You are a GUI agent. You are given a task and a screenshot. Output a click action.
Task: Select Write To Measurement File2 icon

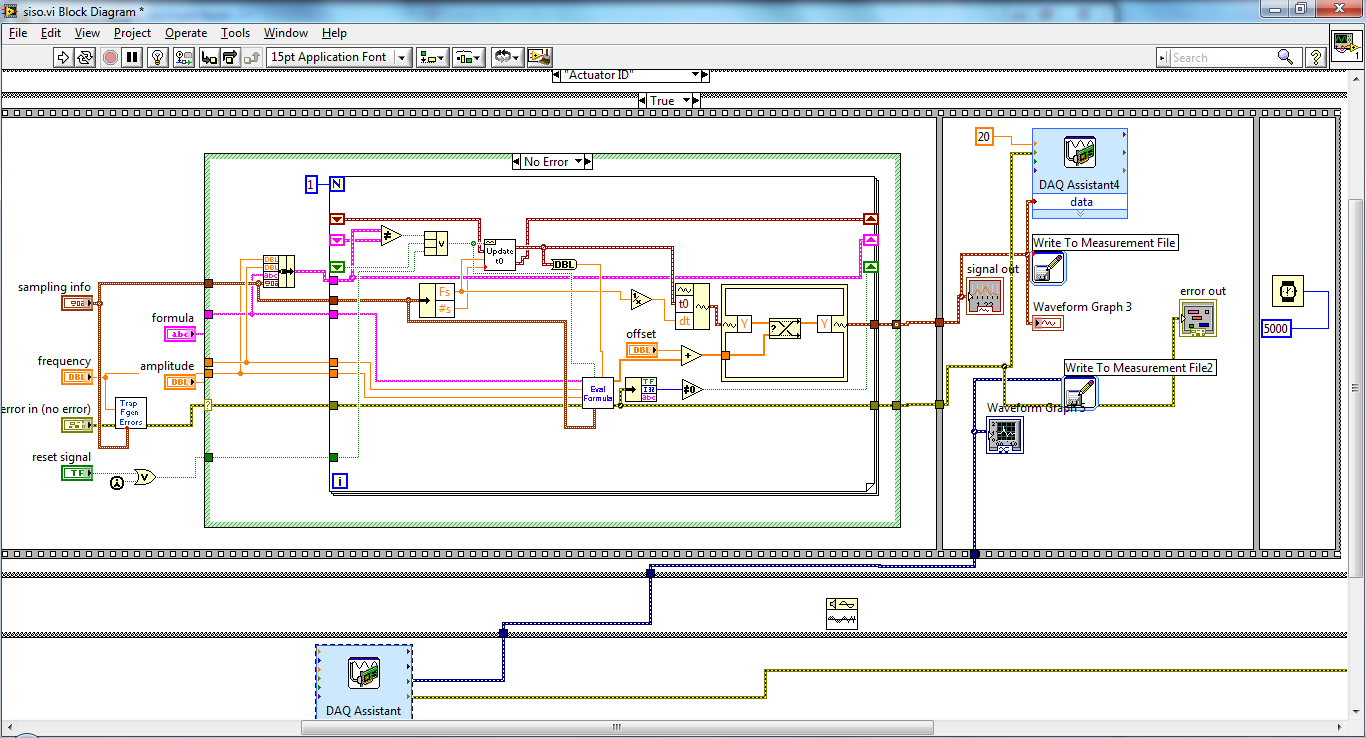click(x=1080, y=392)
